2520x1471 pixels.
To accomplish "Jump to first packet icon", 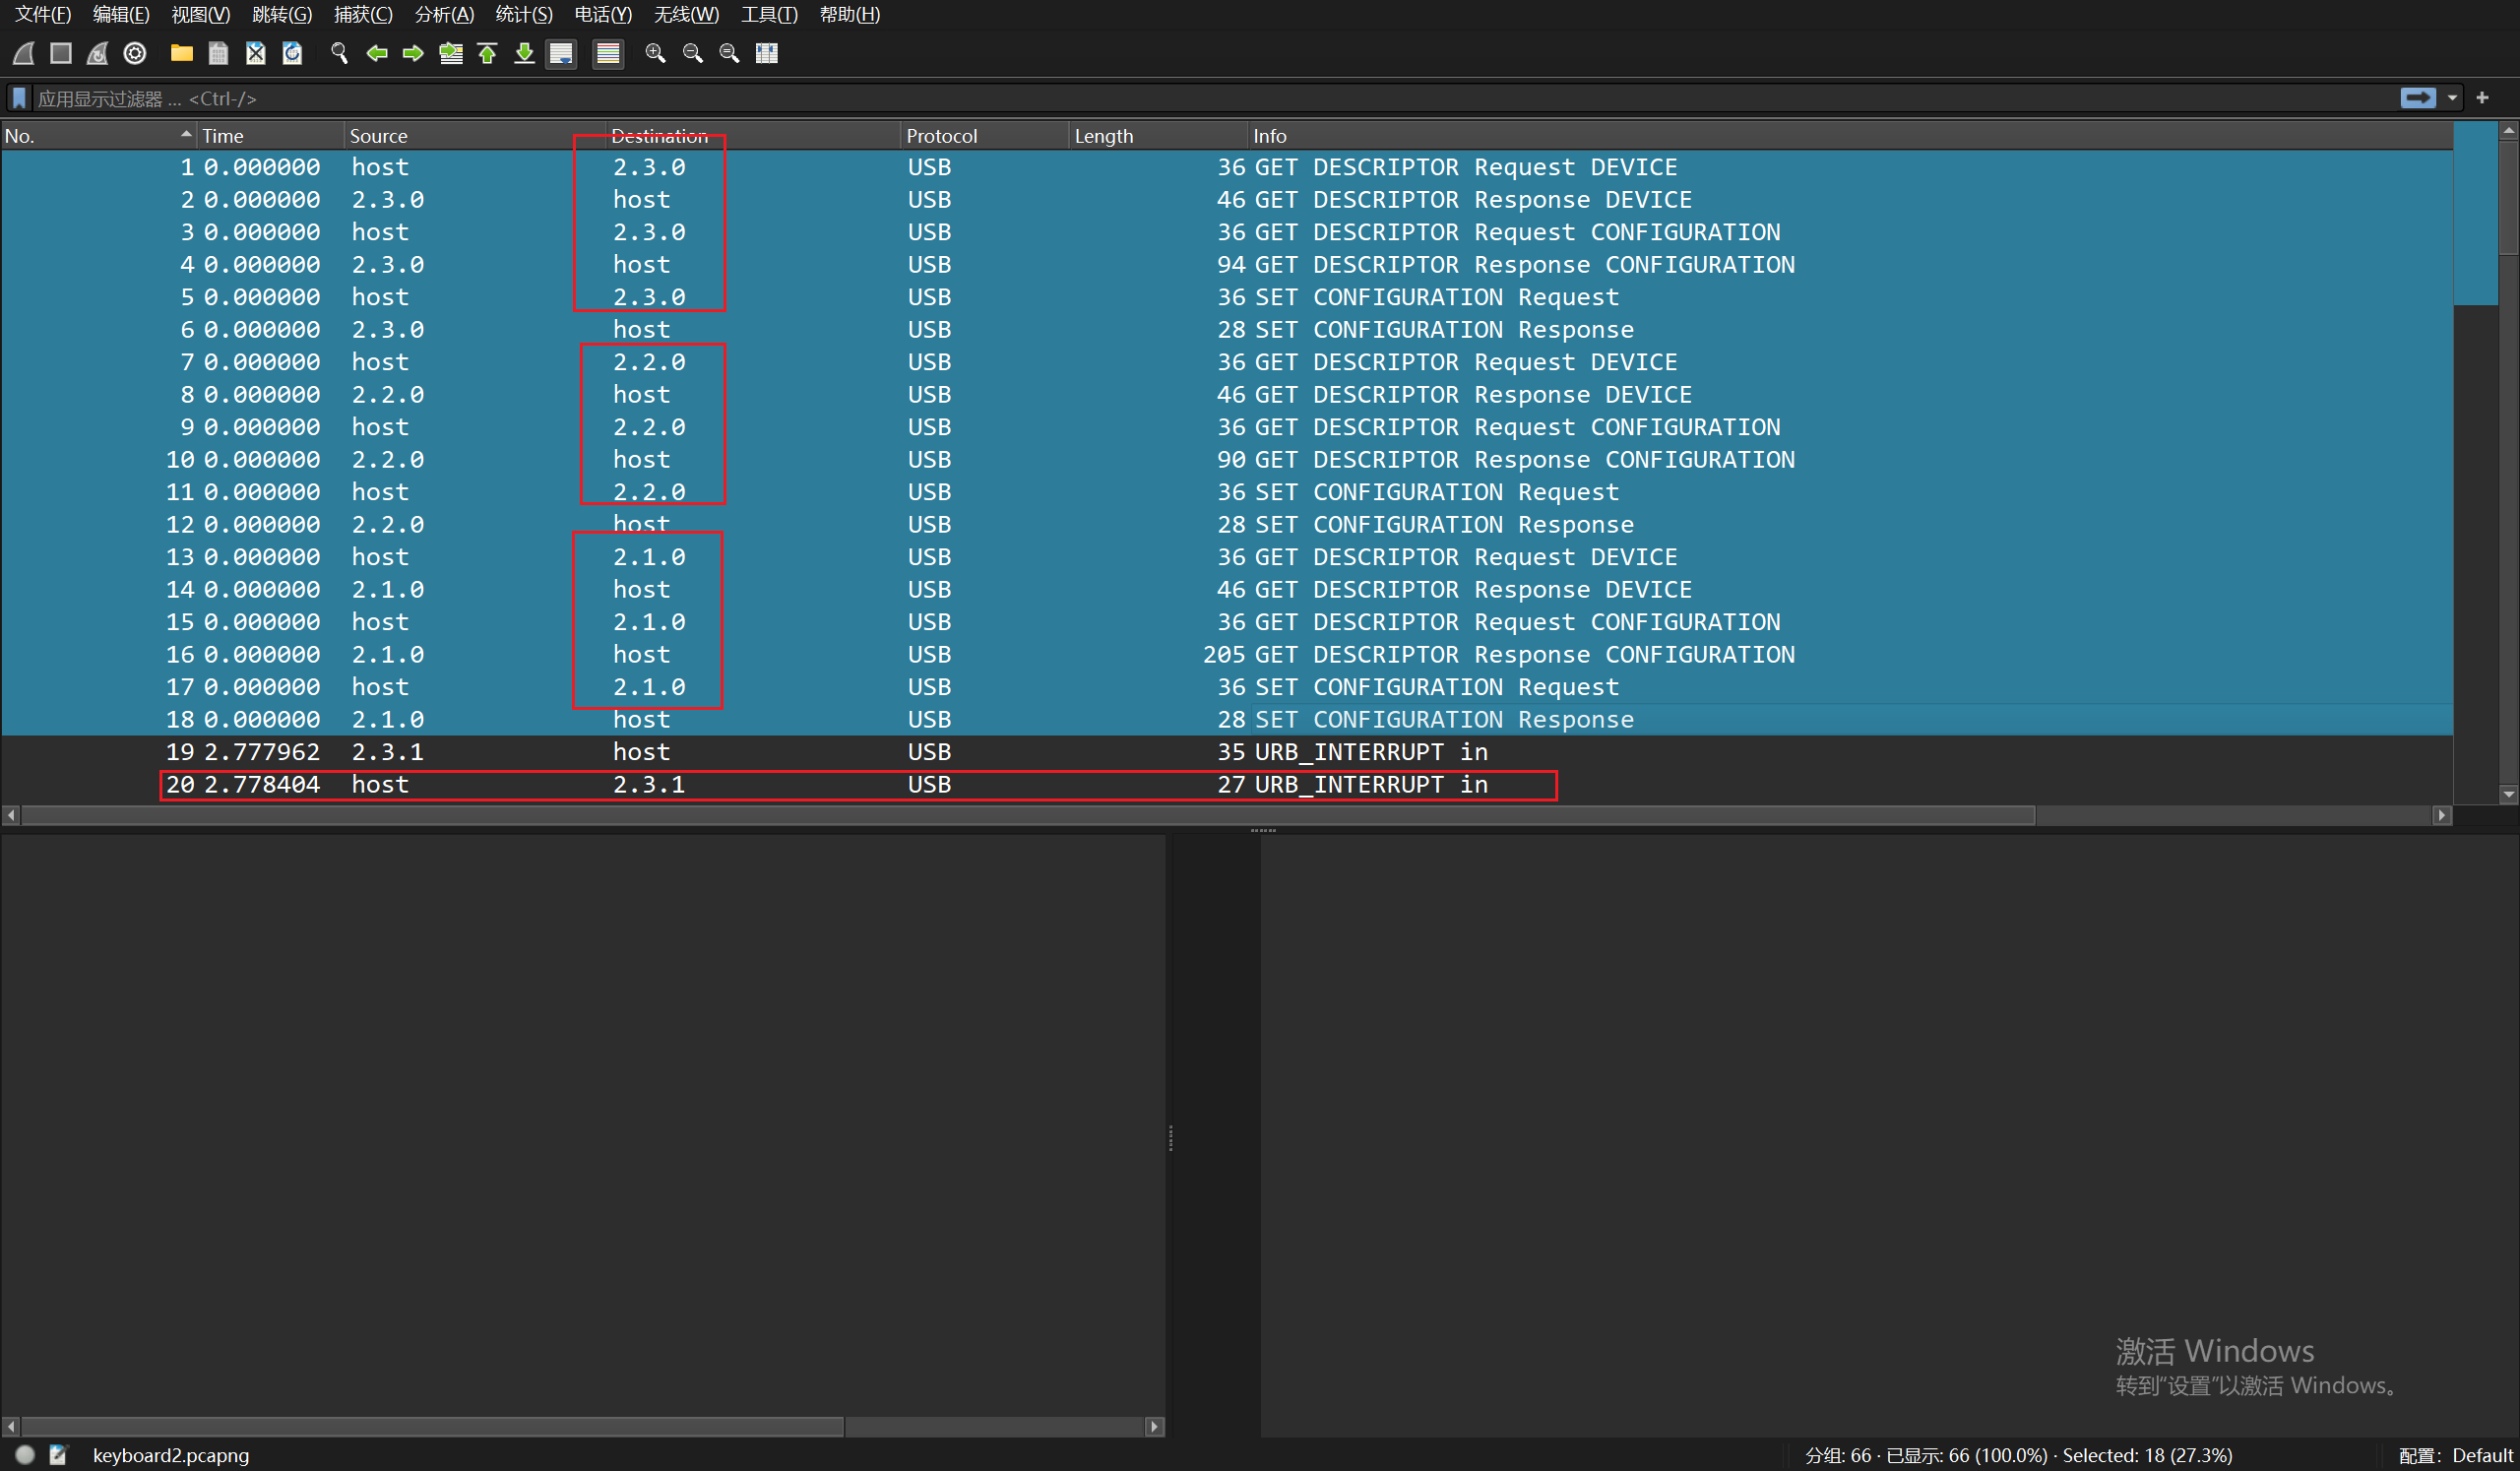I will (488, 53).
